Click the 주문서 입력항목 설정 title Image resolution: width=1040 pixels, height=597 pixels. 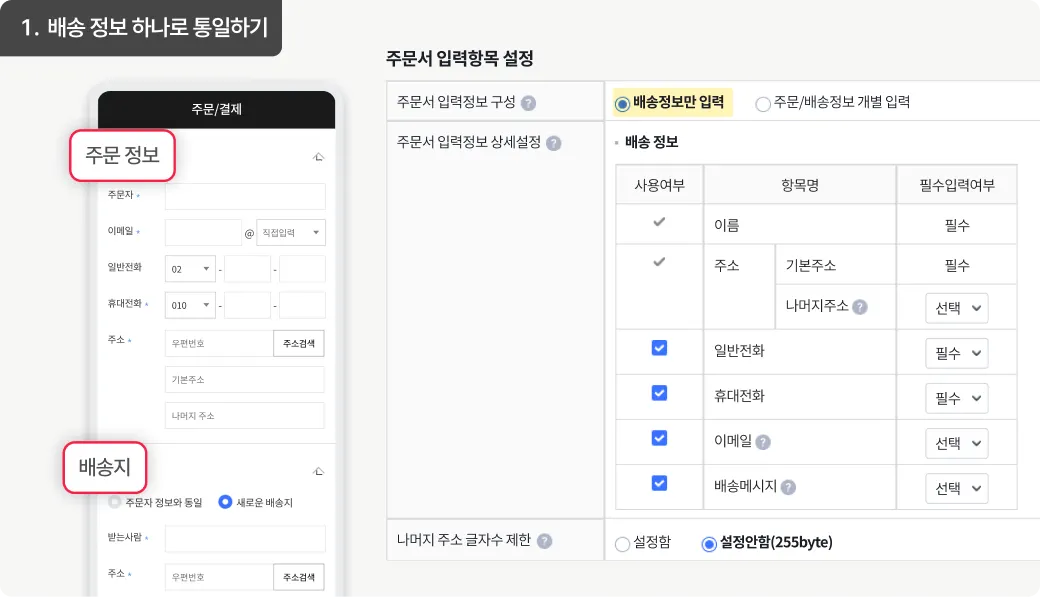tap(460, 58)
